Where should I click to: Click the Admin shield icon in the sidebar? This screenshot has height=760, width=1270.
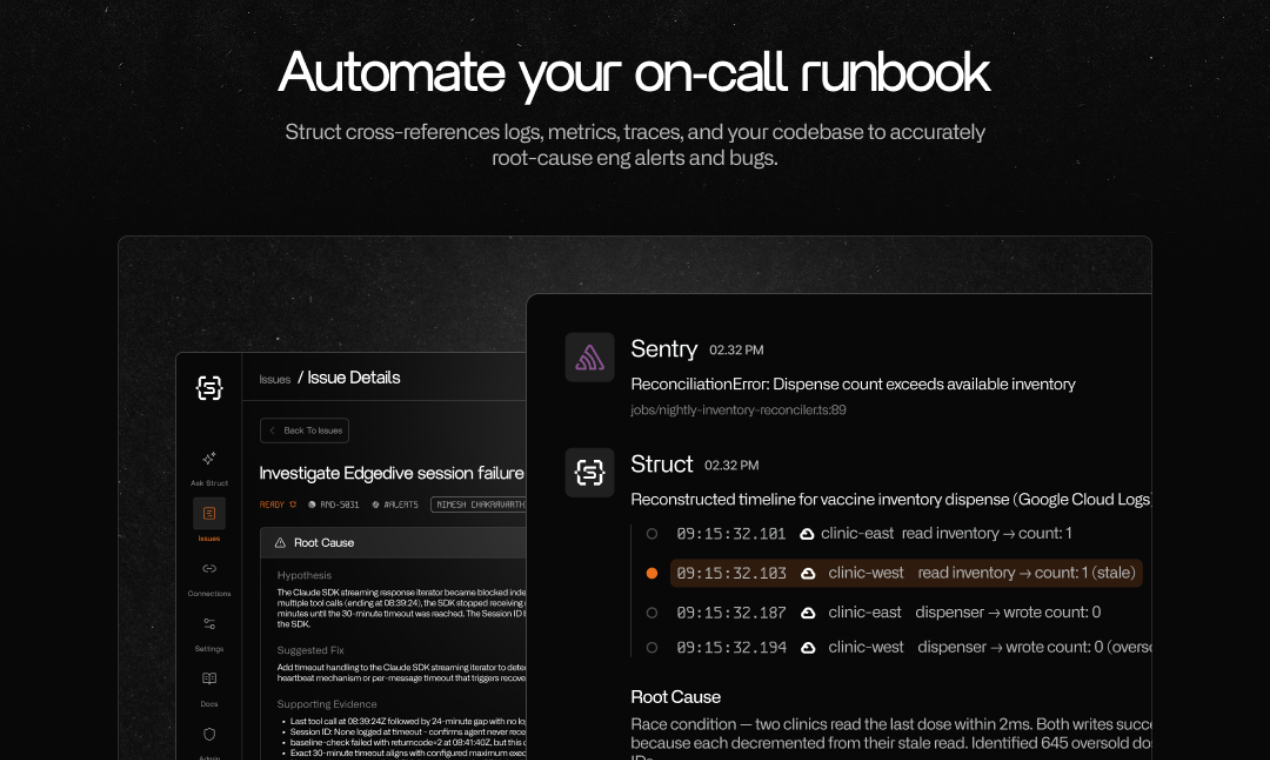[209, 733]
